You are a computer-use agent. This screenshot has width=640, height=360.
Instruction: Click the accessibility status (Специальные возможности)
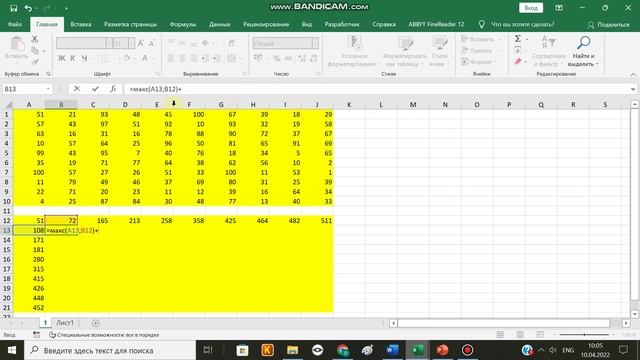point(104,335)
